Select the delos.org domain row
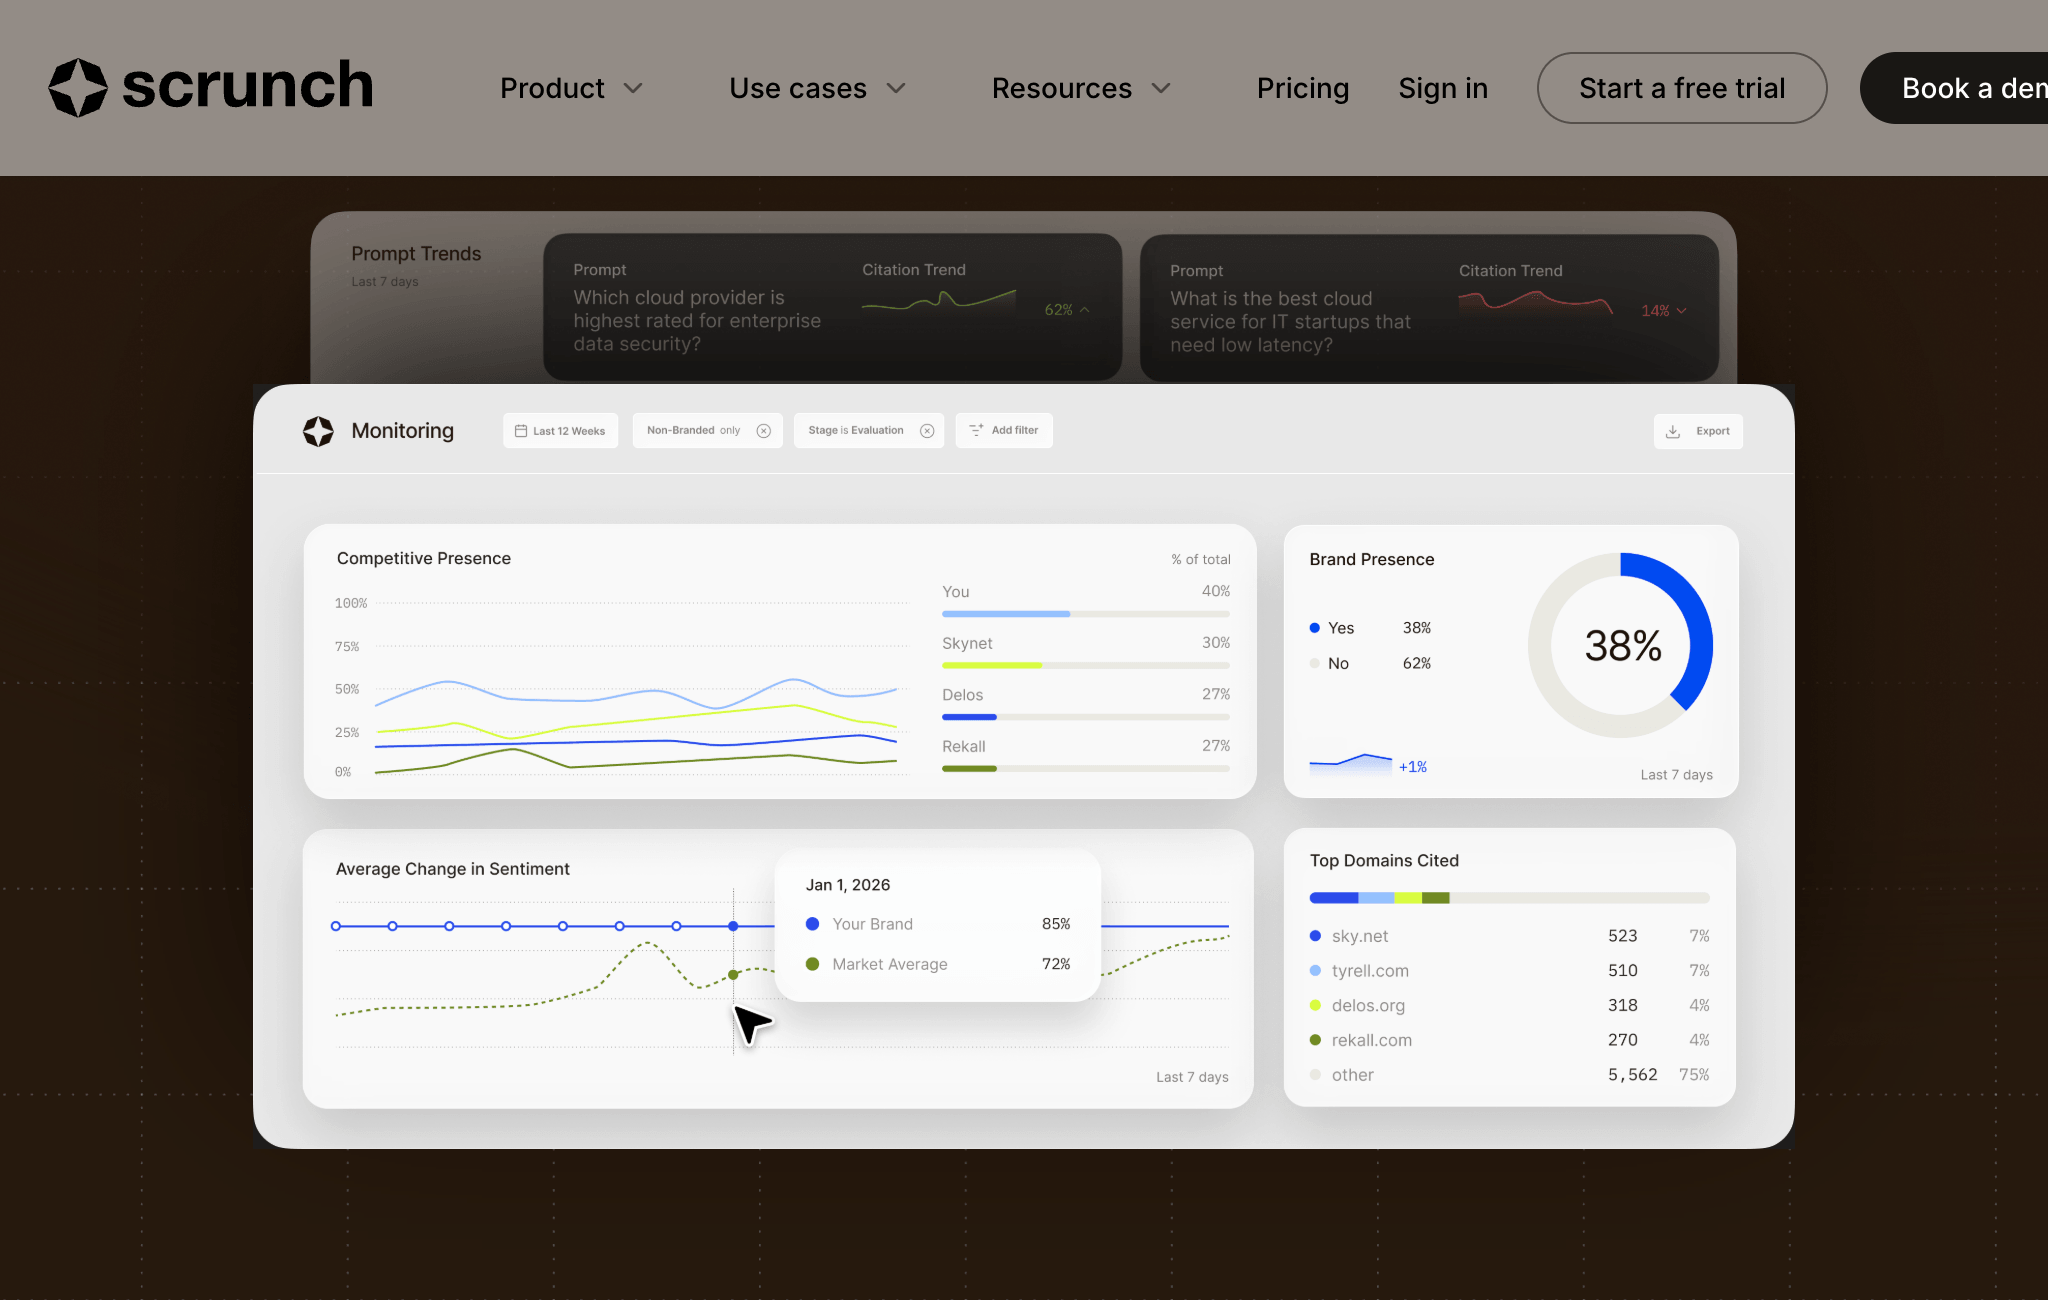 point(1509,1005)
